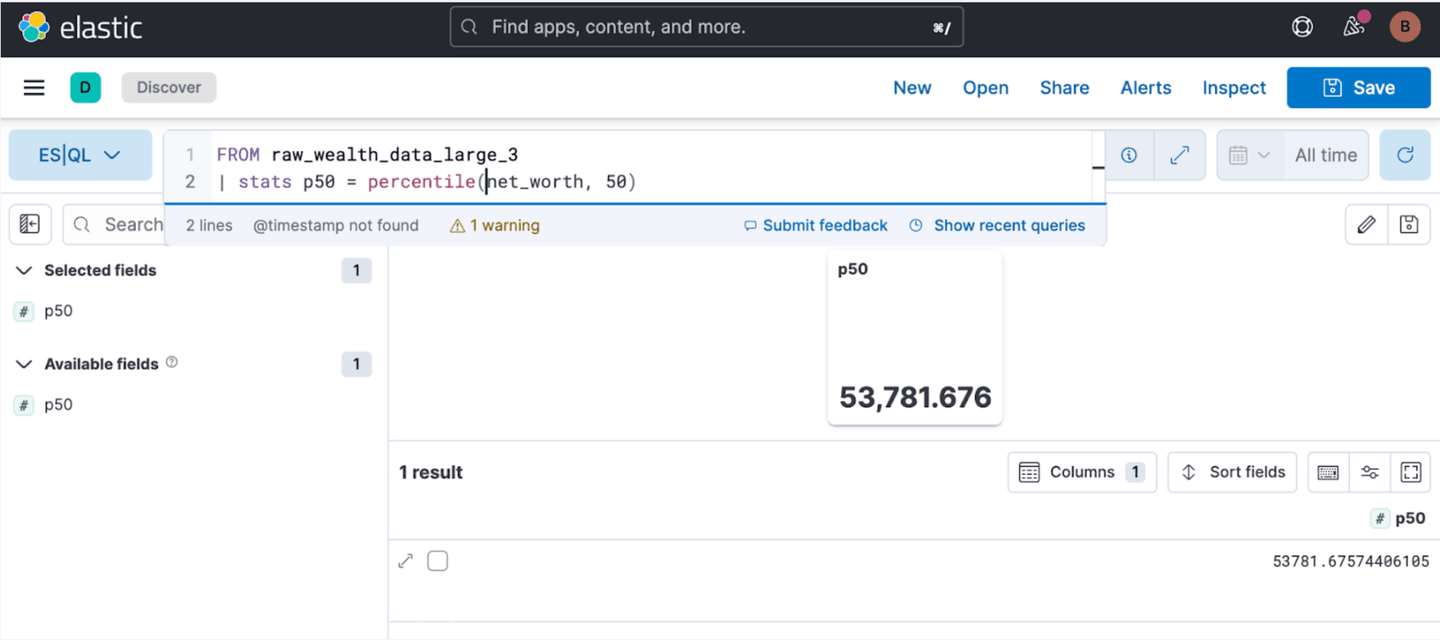Click the Elastic logo icon

click(34, 28)
